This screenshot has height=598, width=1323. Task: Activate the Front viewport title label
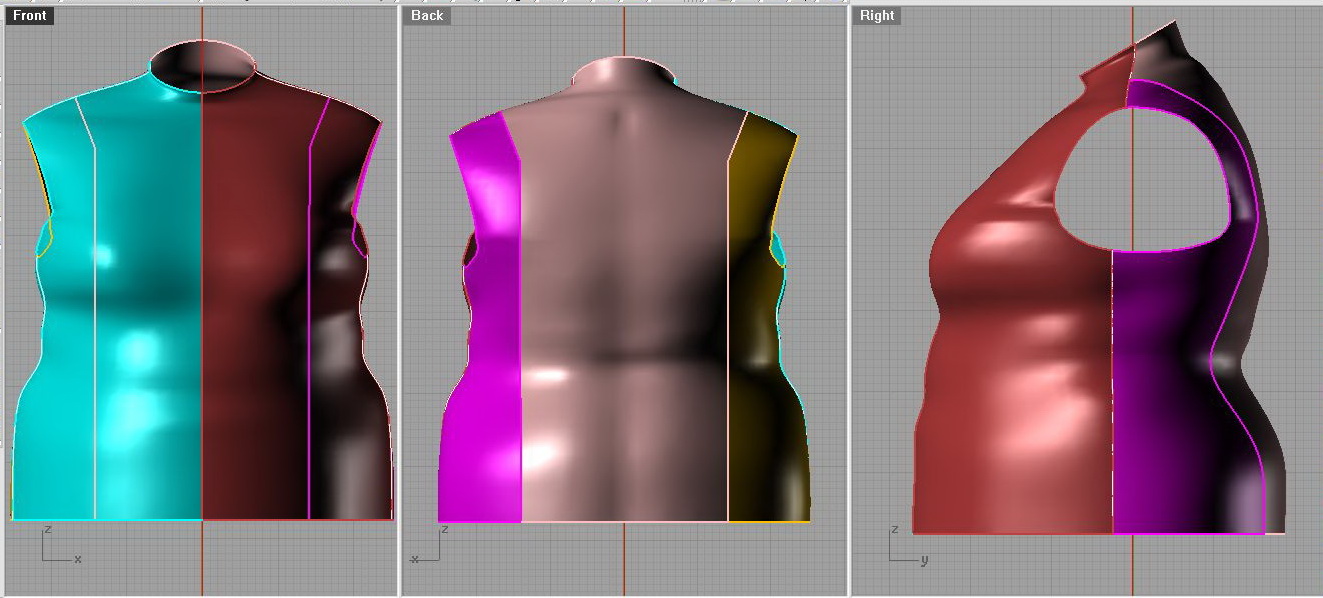pyautogui.click(x=29, y=16)
